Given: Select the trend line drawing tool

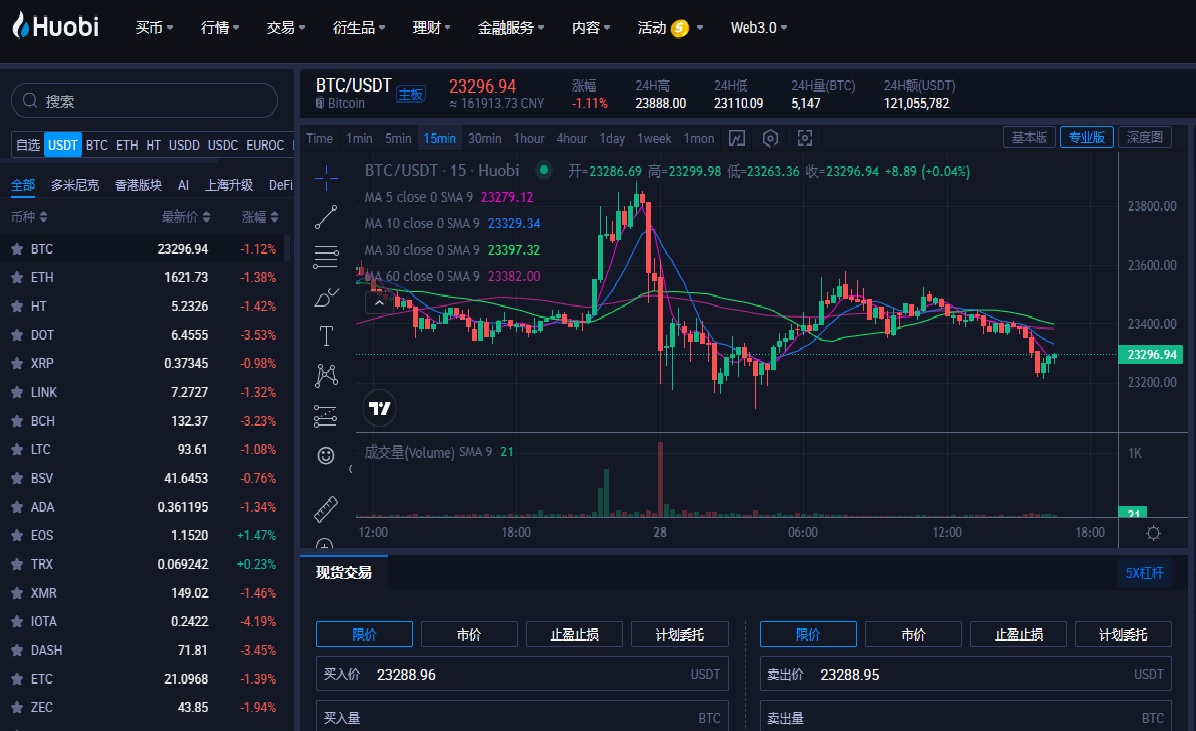Looking at the screenshot, I should [x=326, y=216].
